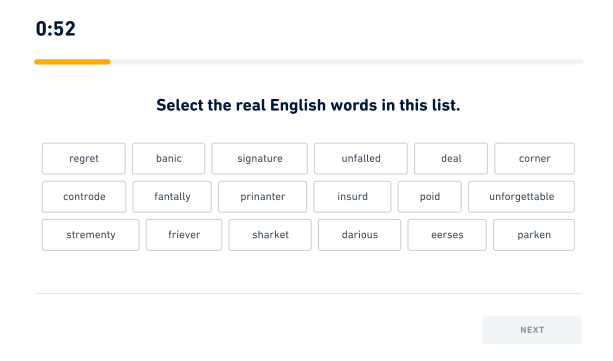Toggle the word 'unfalled'
Image resolution: width=613 pixels, height=361 pixels.
click(x=361, y=158)
